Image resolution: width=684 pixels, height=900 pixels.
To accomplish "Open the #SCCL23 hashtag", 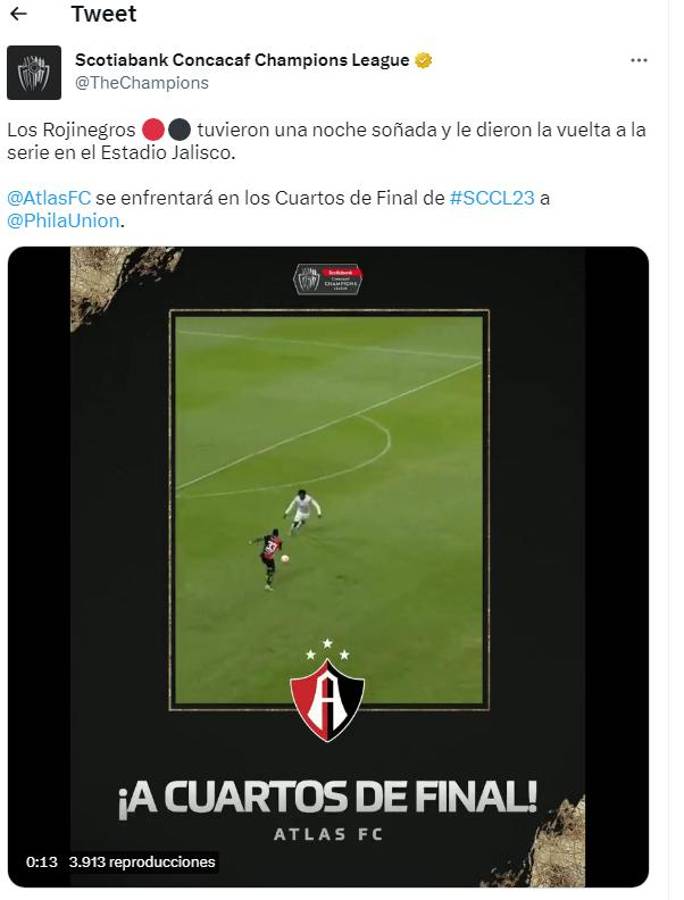I will (x=492, y=198).
